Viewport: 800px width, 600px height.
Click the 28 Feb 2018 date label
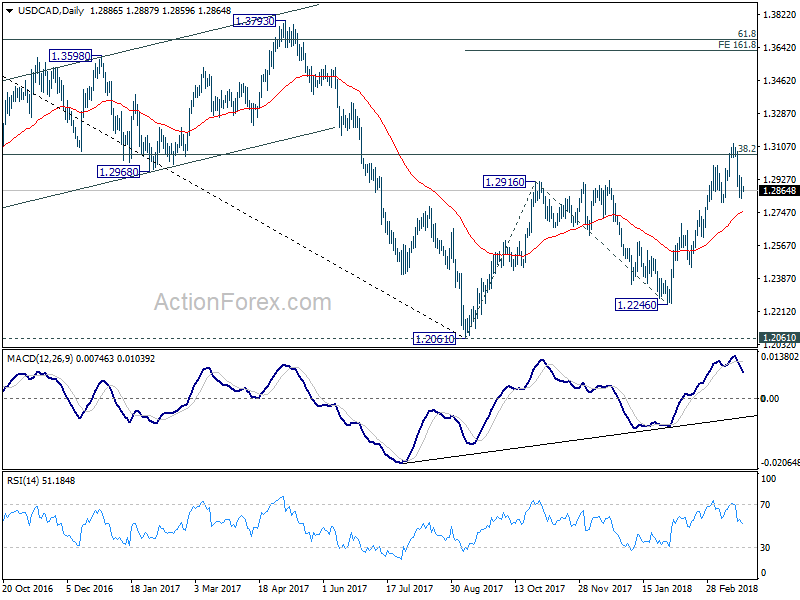click(733, 588)
